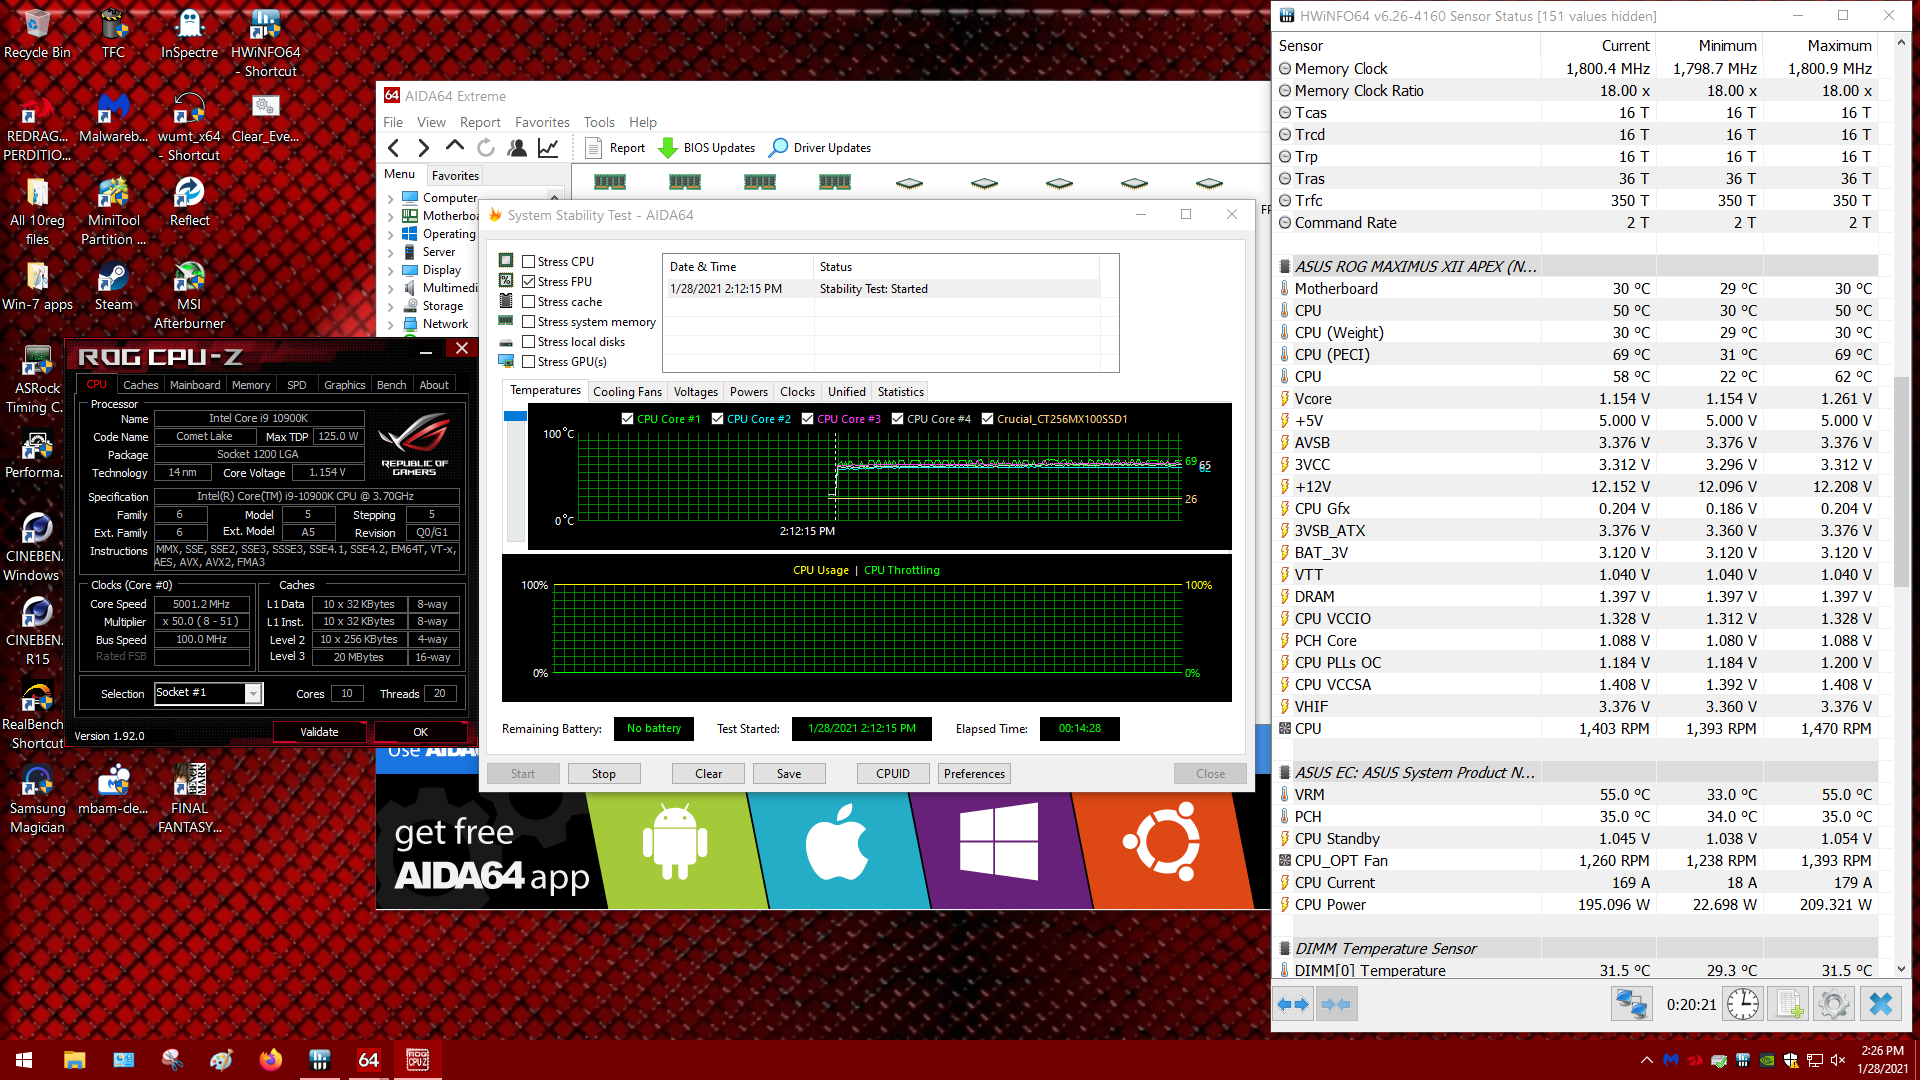Switch to Voltages tab
The height and width of the screenshot is (1080, 1920).
695,392
